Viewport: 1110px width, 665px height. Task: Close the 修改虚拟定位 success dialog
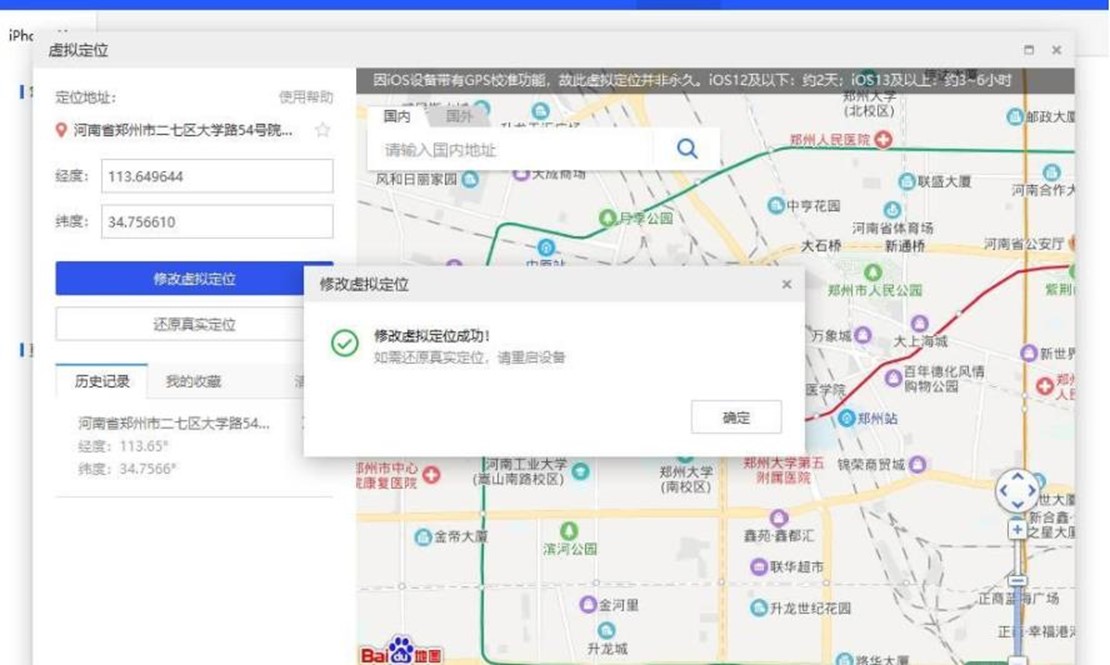coord(786,284)
